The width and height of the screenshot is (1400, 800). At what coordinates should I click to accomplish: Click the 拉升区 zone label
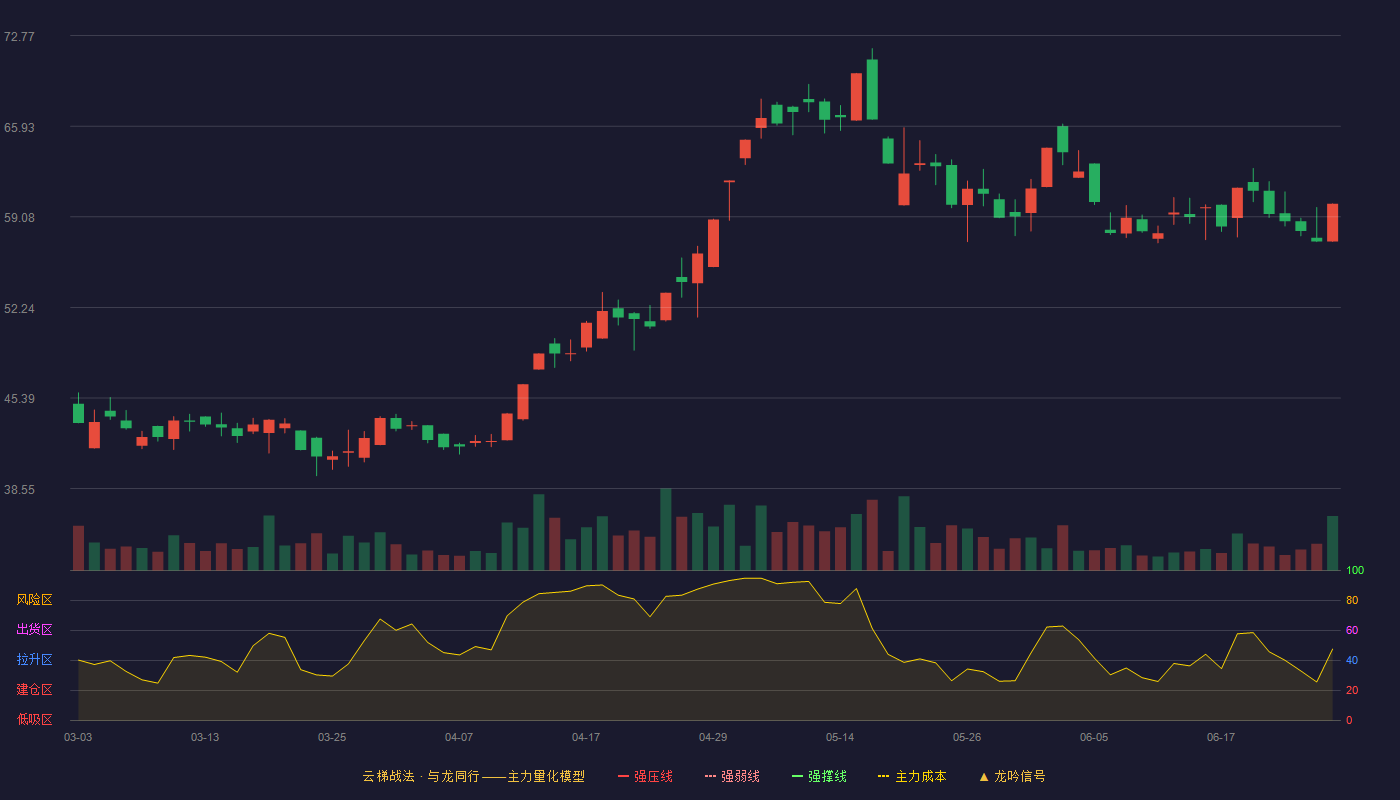click(34, 660)
